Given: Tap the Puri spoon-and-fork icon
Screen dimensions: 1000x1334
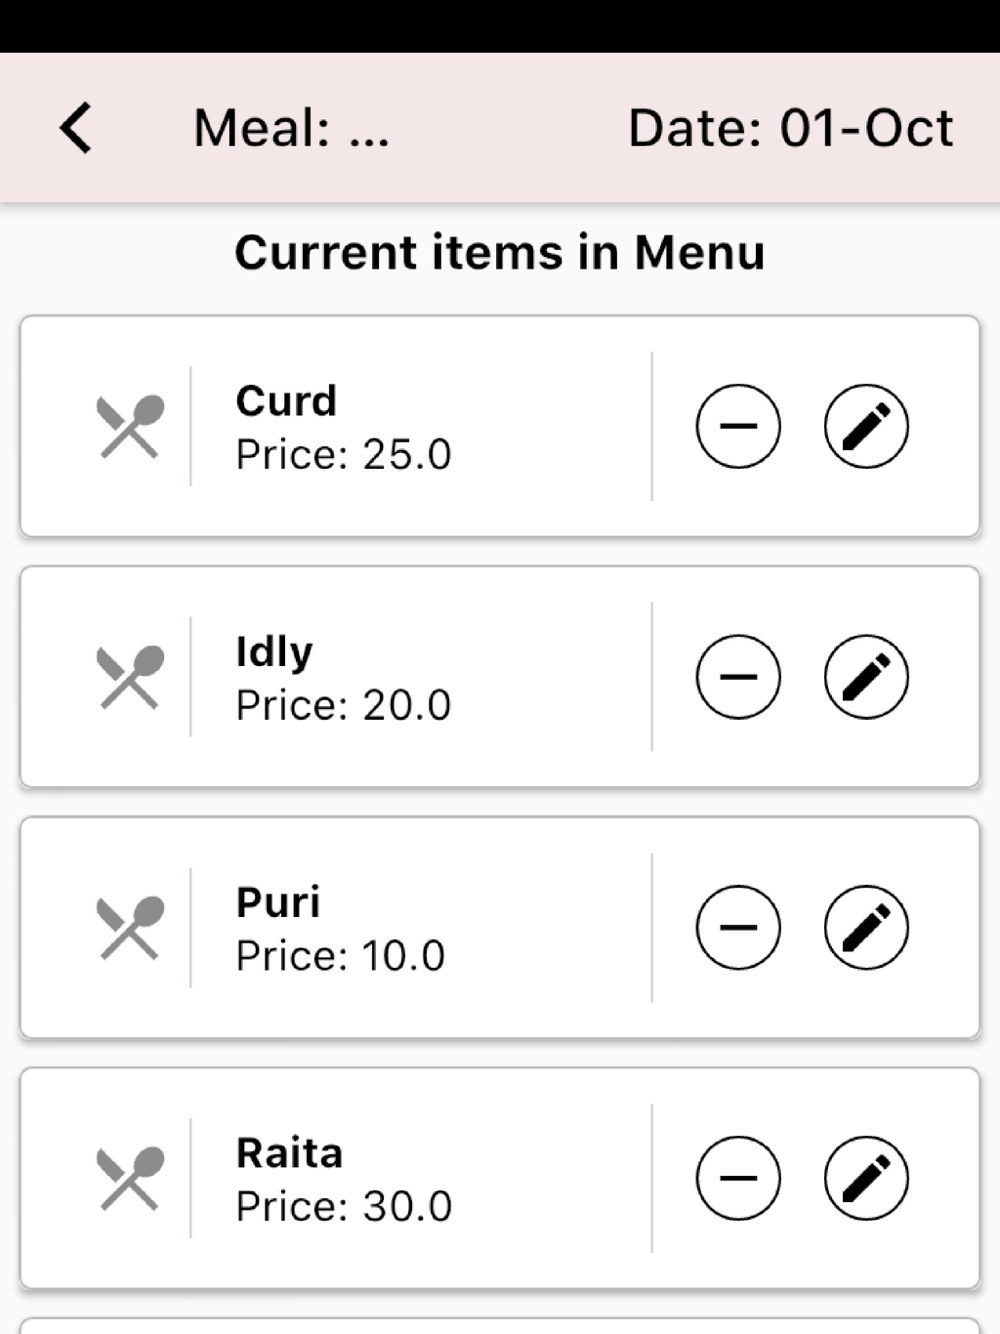Looking at the screenshot, I should coord(130,928).
